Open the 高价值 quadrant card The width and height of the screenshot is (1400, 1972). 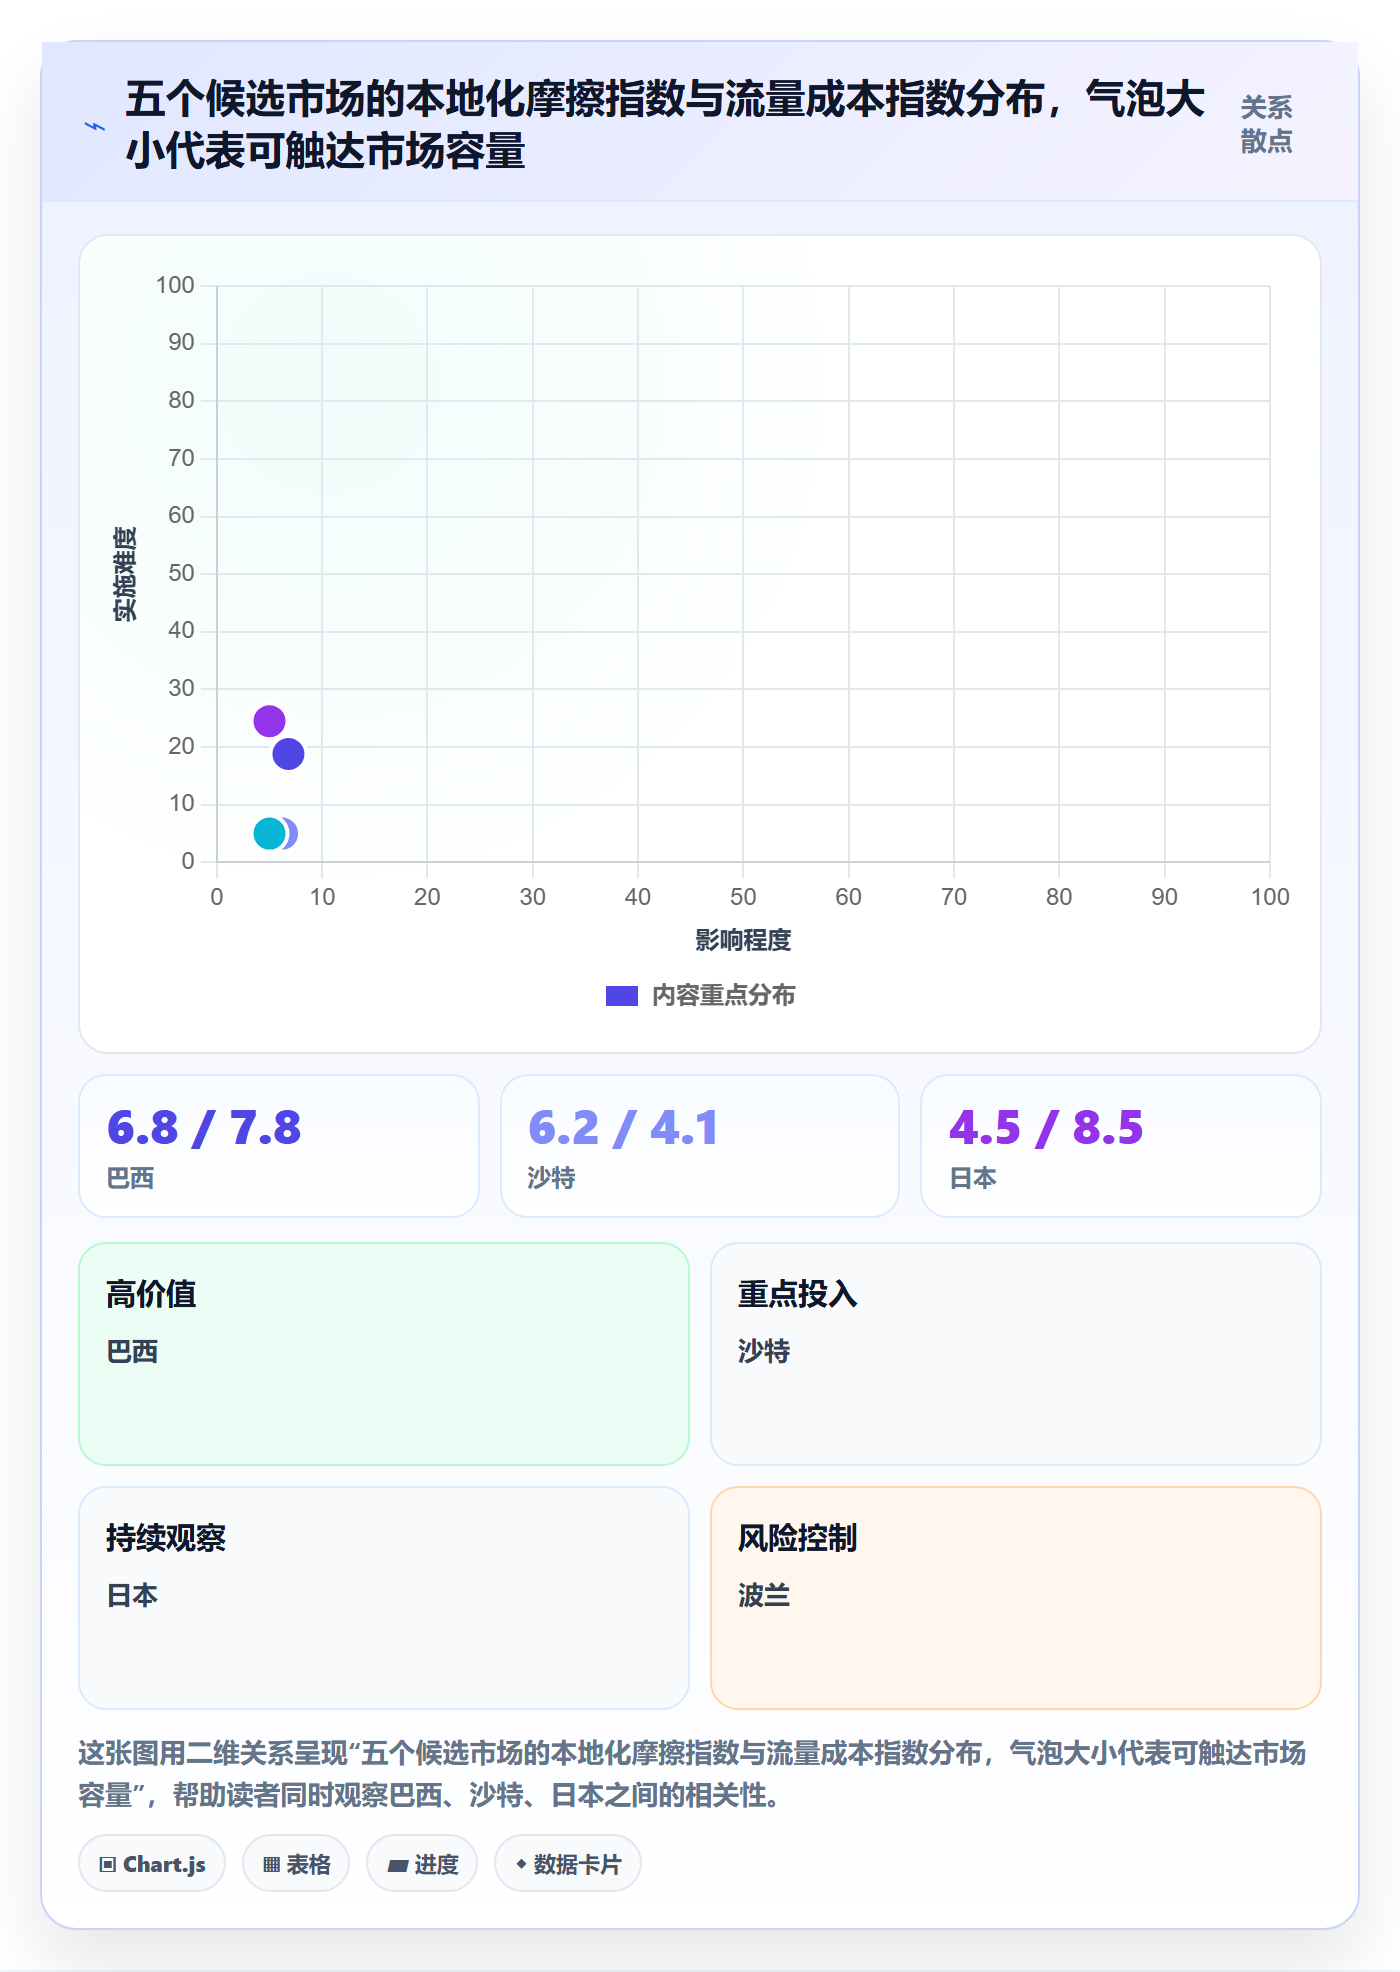[x=384, y=1354]
